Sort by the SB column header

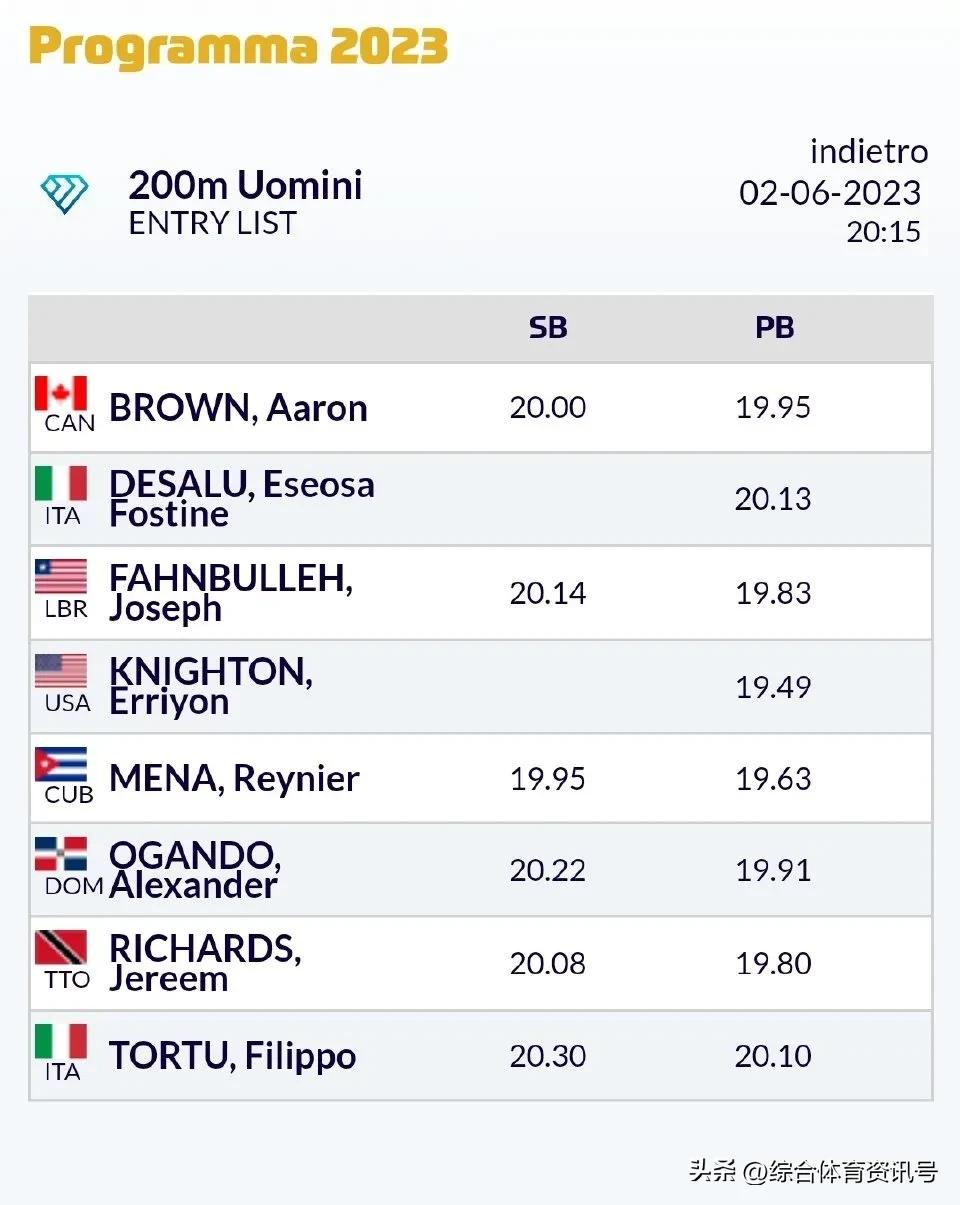548,328
